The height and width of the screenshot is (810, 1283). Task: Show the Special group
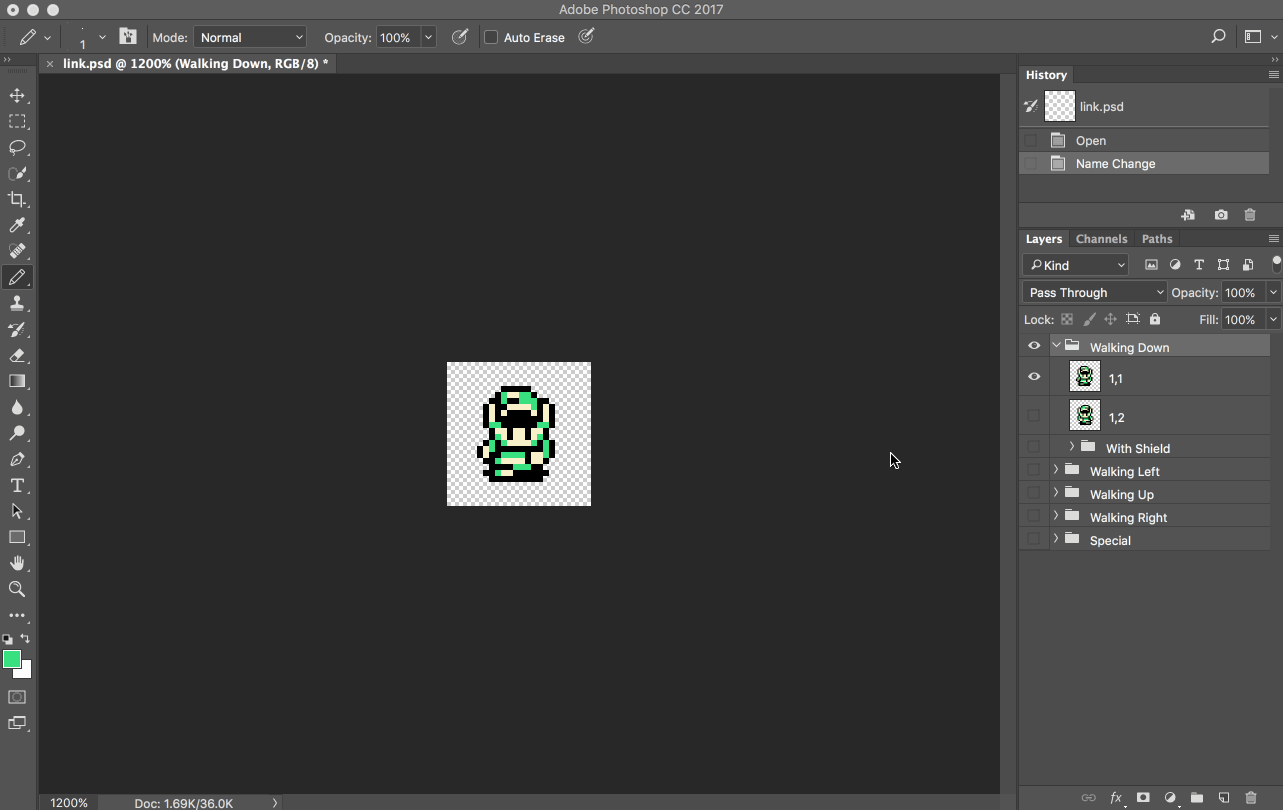(x=1034, y=539)
